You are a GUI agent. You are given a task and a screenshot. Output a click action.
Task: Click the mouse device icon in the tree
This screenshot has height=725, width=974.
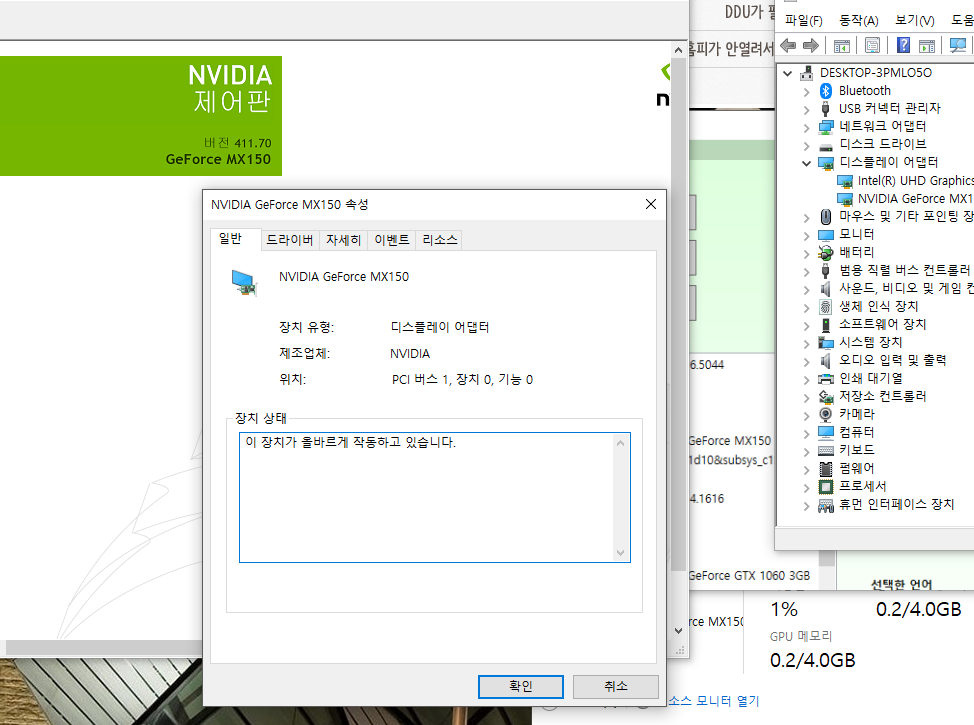826,217
